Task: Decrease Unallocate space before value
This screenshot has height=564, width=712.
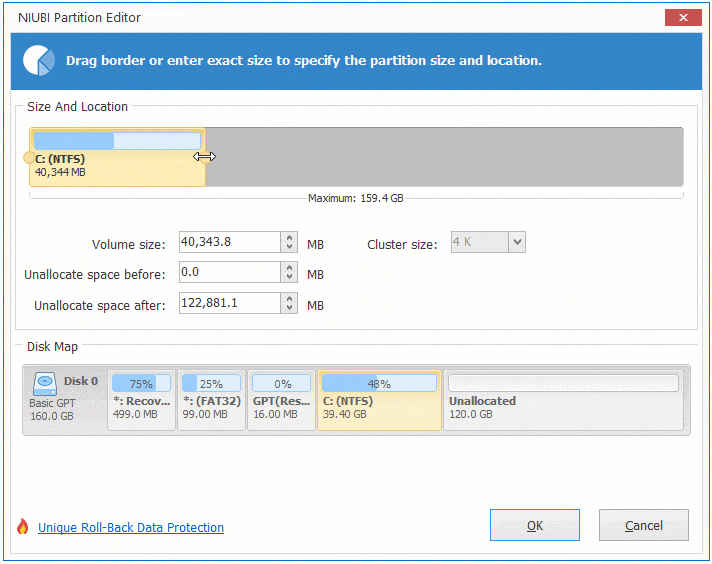Action: click(289, 277)
